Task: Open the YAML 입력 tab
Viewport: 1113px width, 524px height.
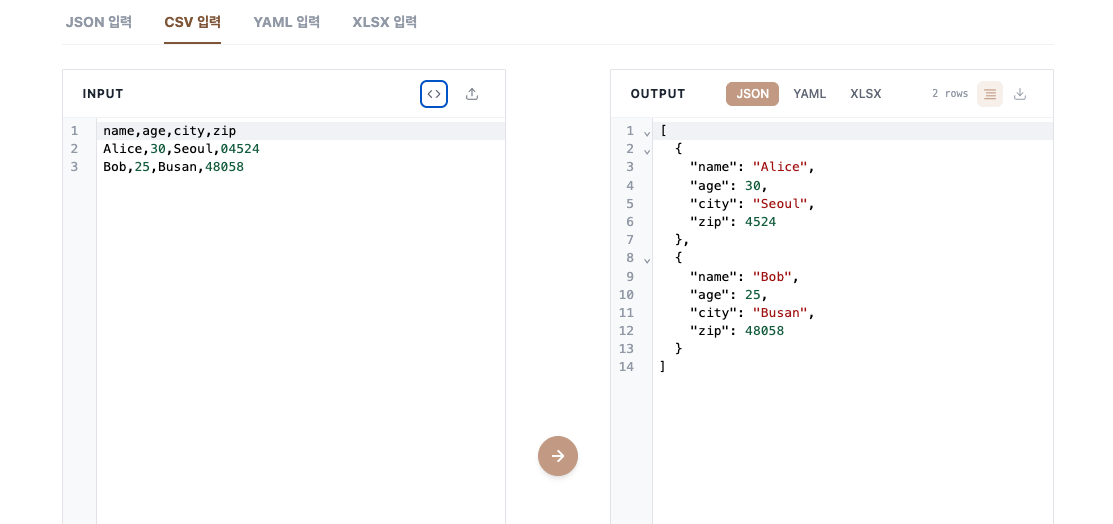Action: click(x=287, y=22)
